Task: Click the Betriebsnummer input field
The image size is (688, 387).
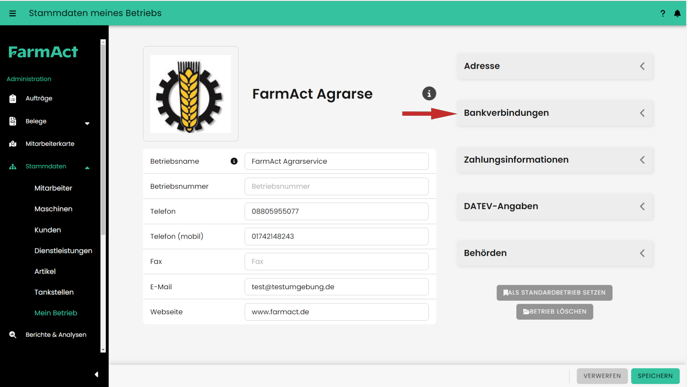Action: pyautogui.click(x=336, y=186)
